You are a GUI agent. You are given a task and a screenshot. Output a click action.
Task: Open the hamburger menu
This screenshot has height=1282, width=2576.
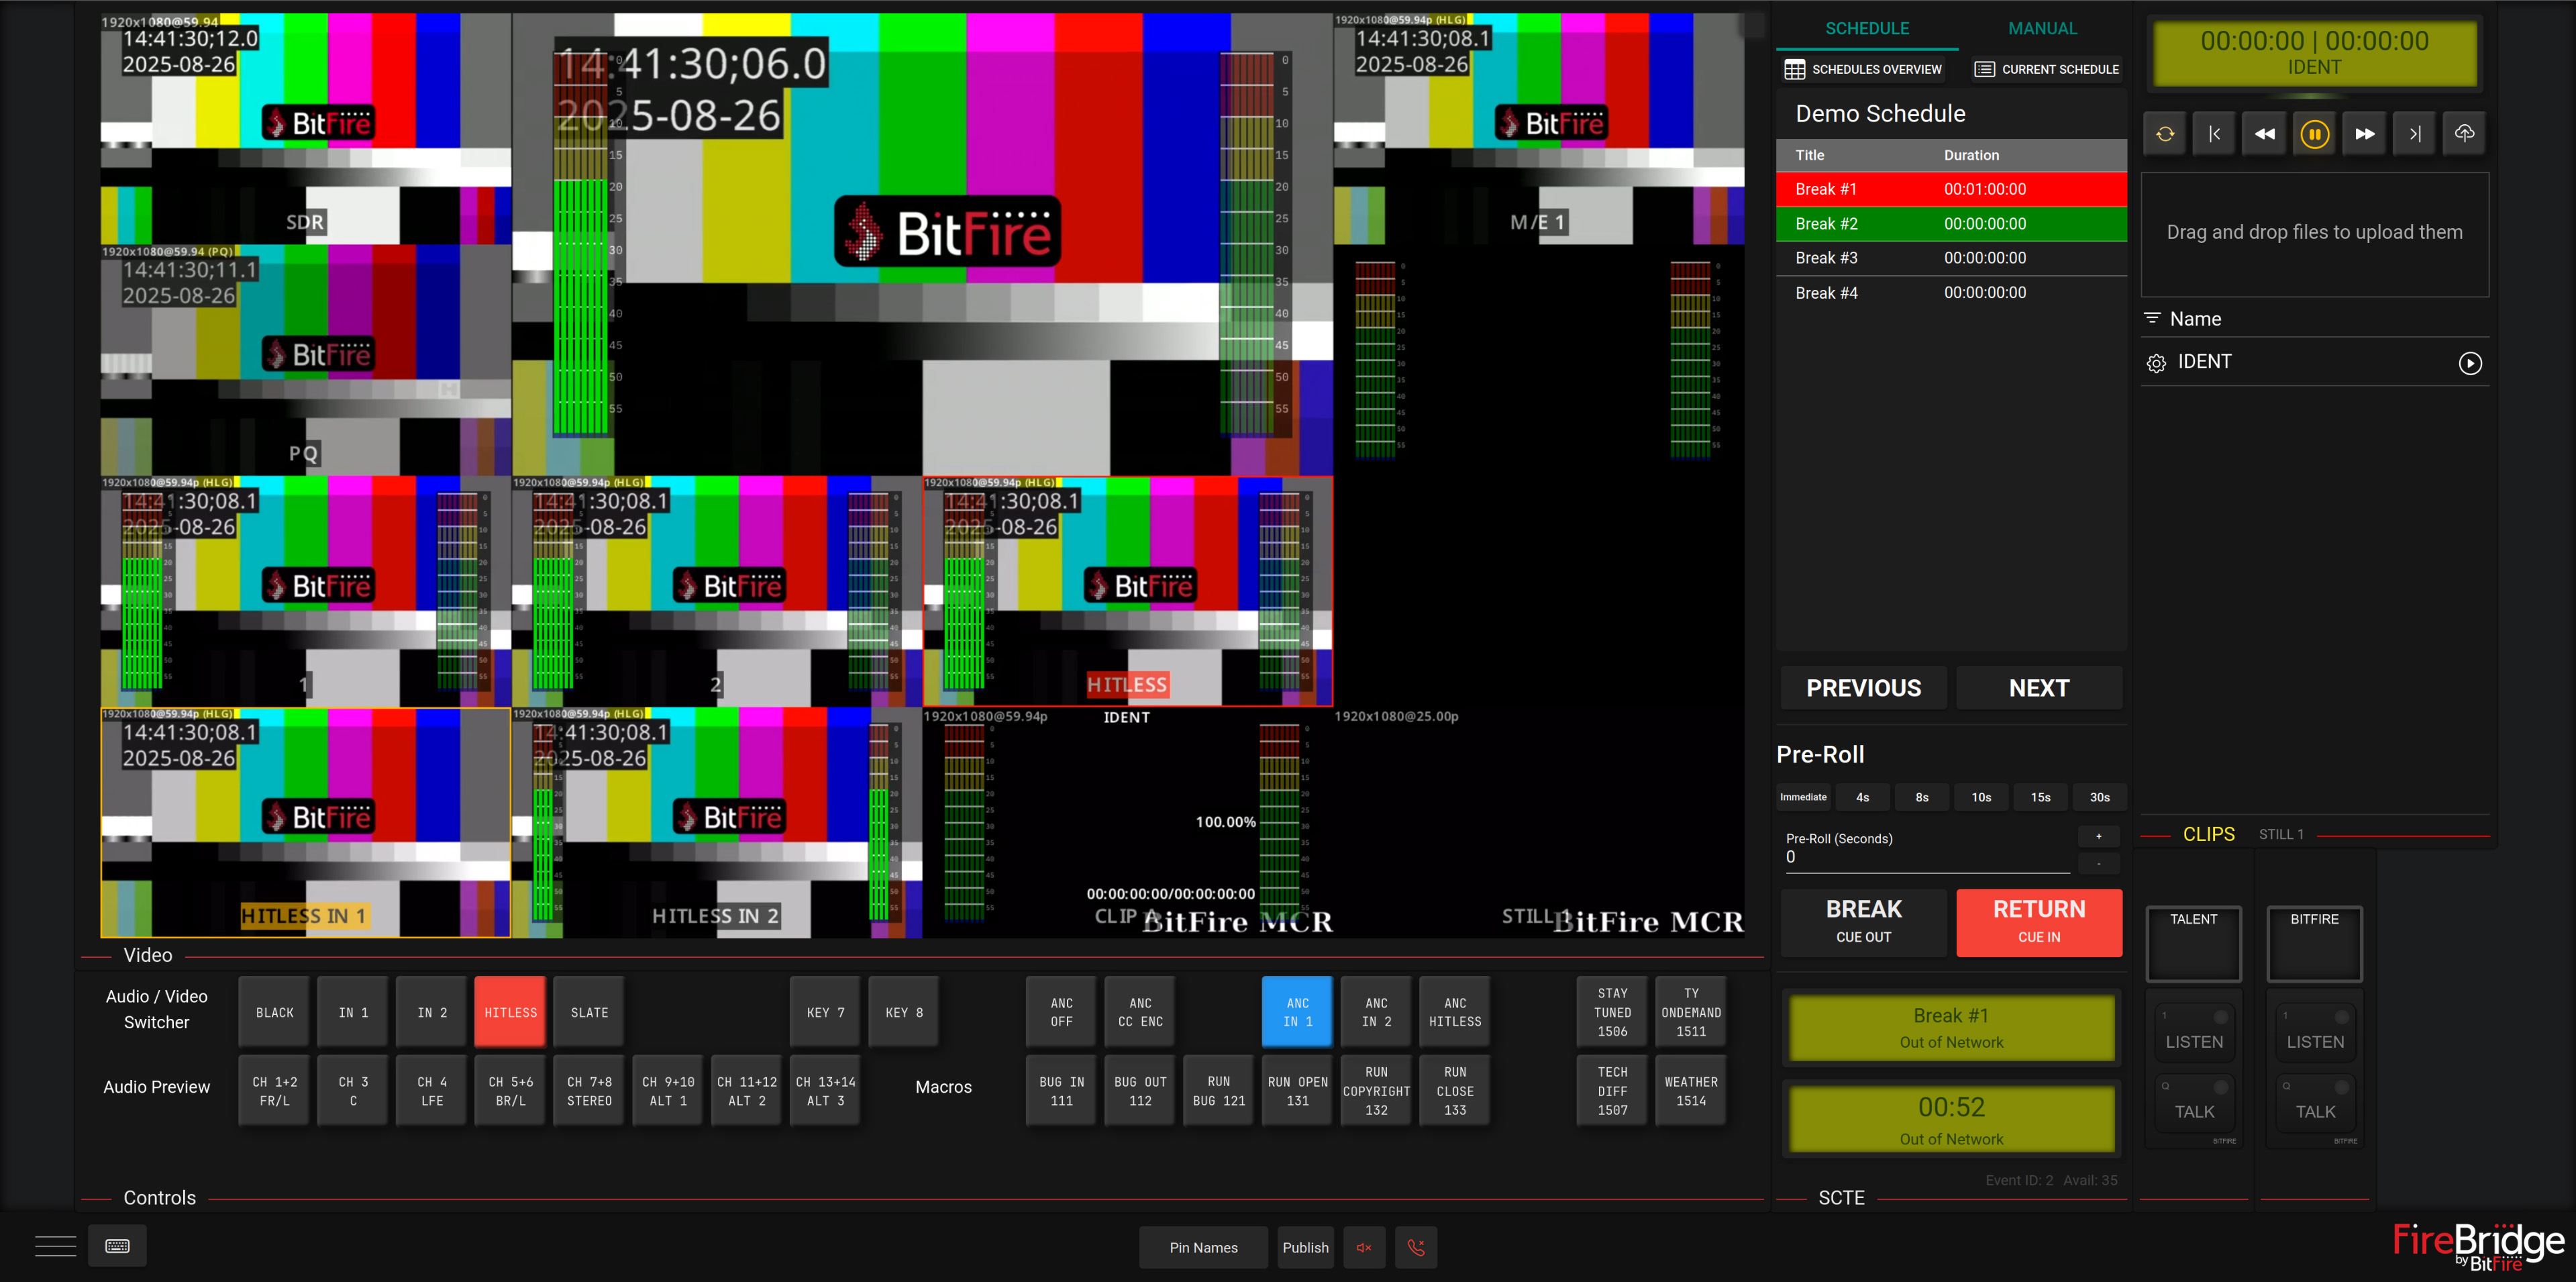point(55,1246)
